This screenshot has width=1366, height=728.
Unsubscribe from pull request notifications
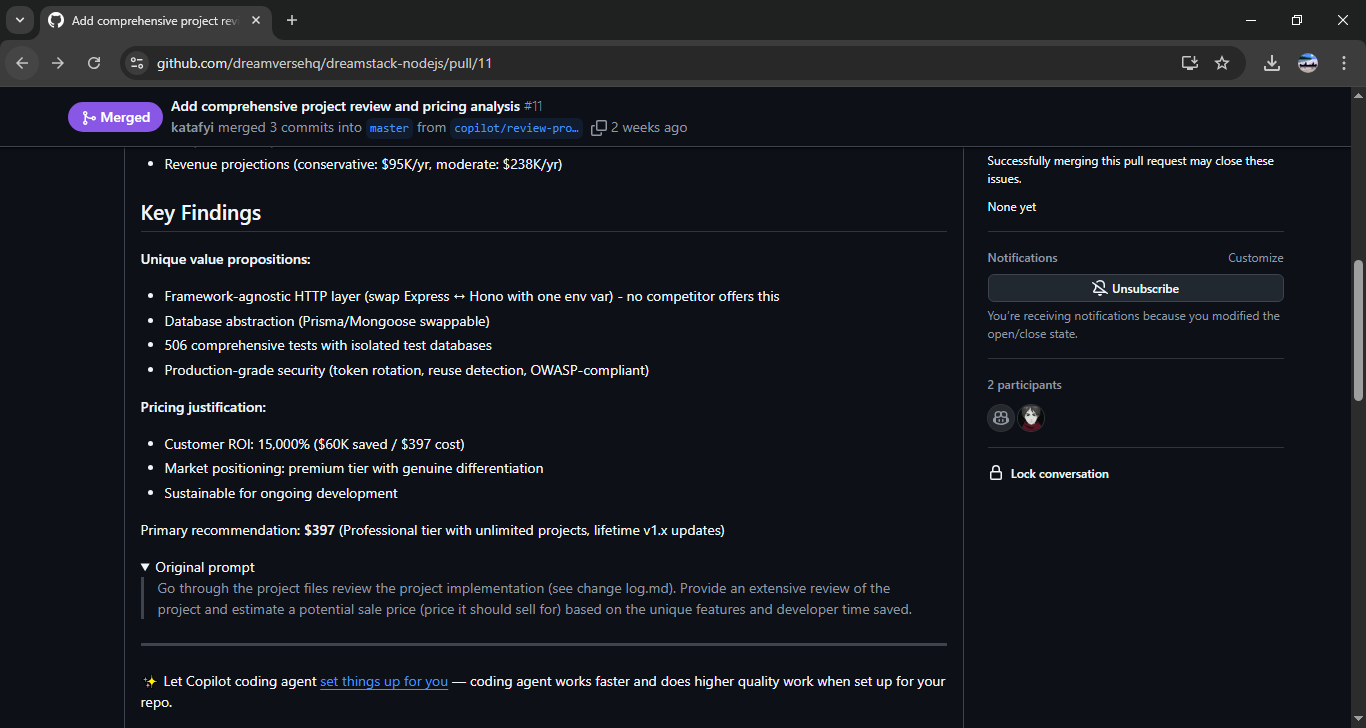pos(1135,287)
